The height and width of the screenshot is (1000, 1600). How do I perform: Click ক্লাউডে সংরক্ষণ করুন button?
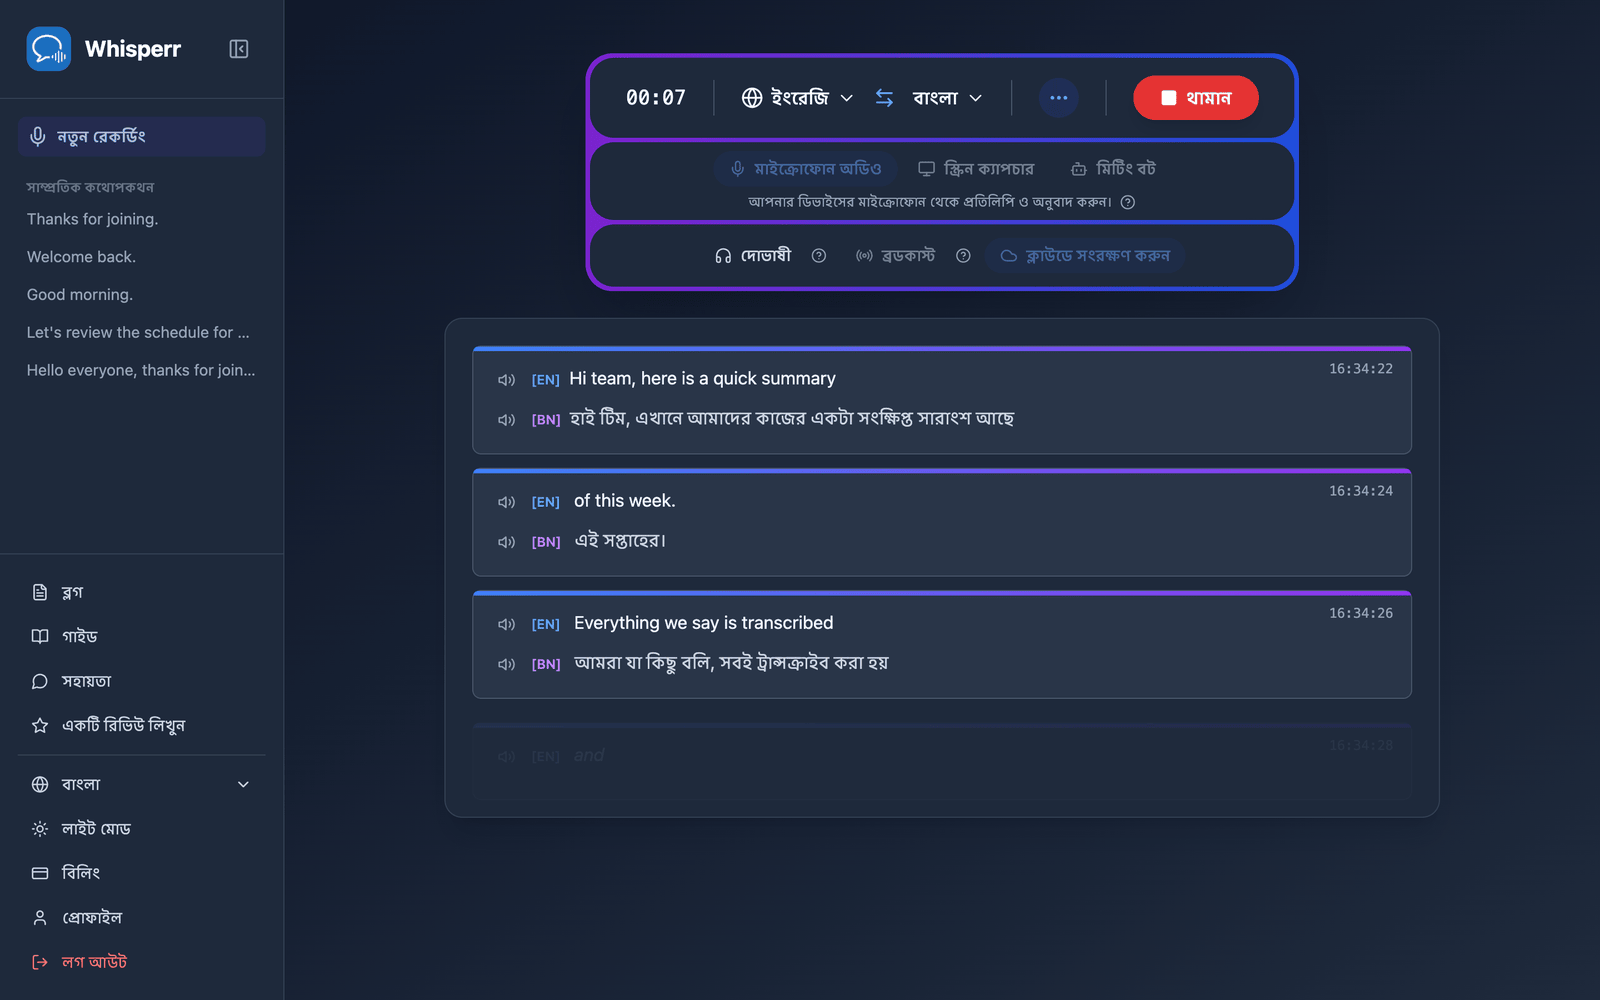1085,256
